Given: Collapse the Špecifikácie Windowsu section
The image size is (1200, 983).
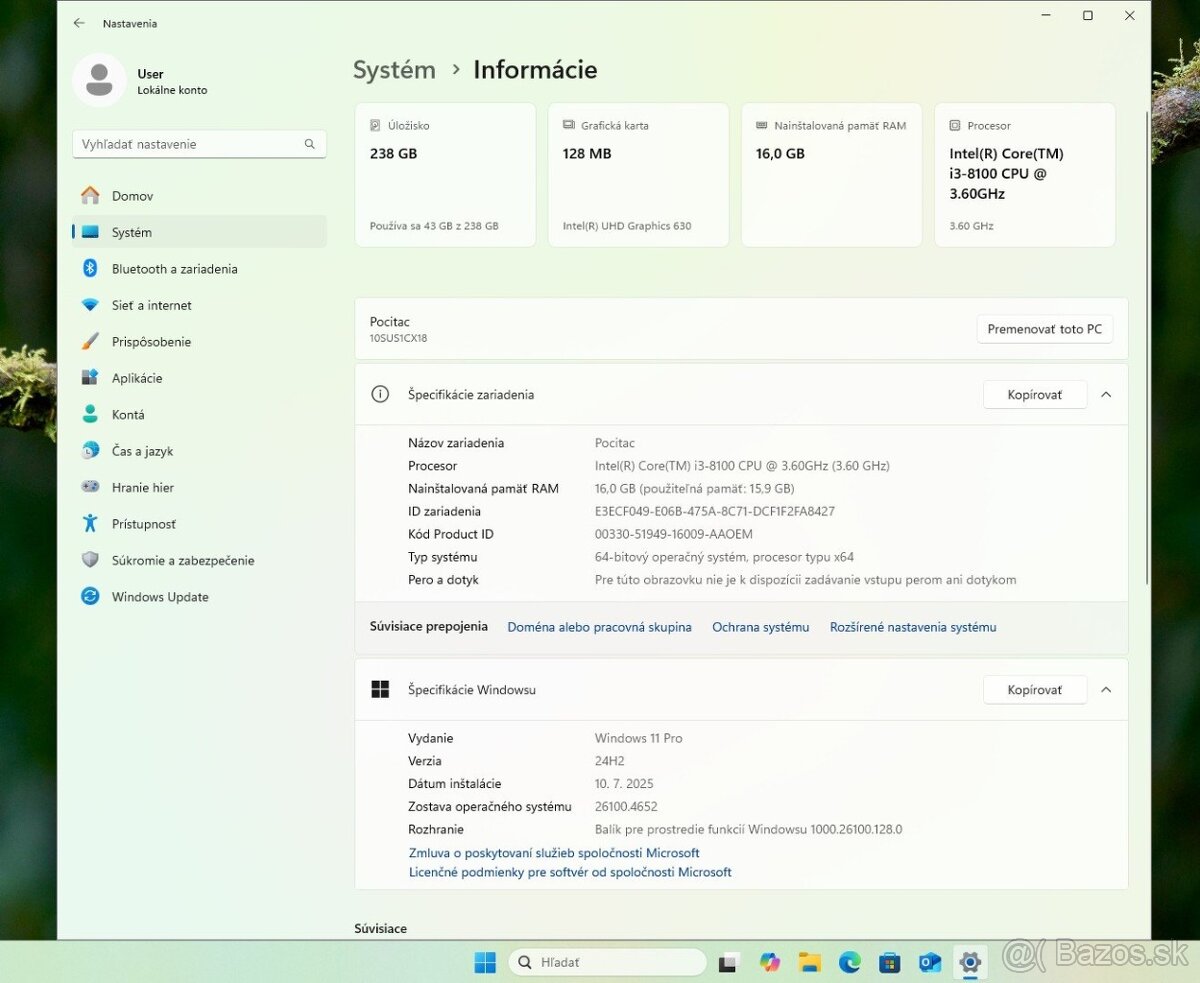Looking at the screenshot, I should pyautogui.click(x=1106, y=690).
